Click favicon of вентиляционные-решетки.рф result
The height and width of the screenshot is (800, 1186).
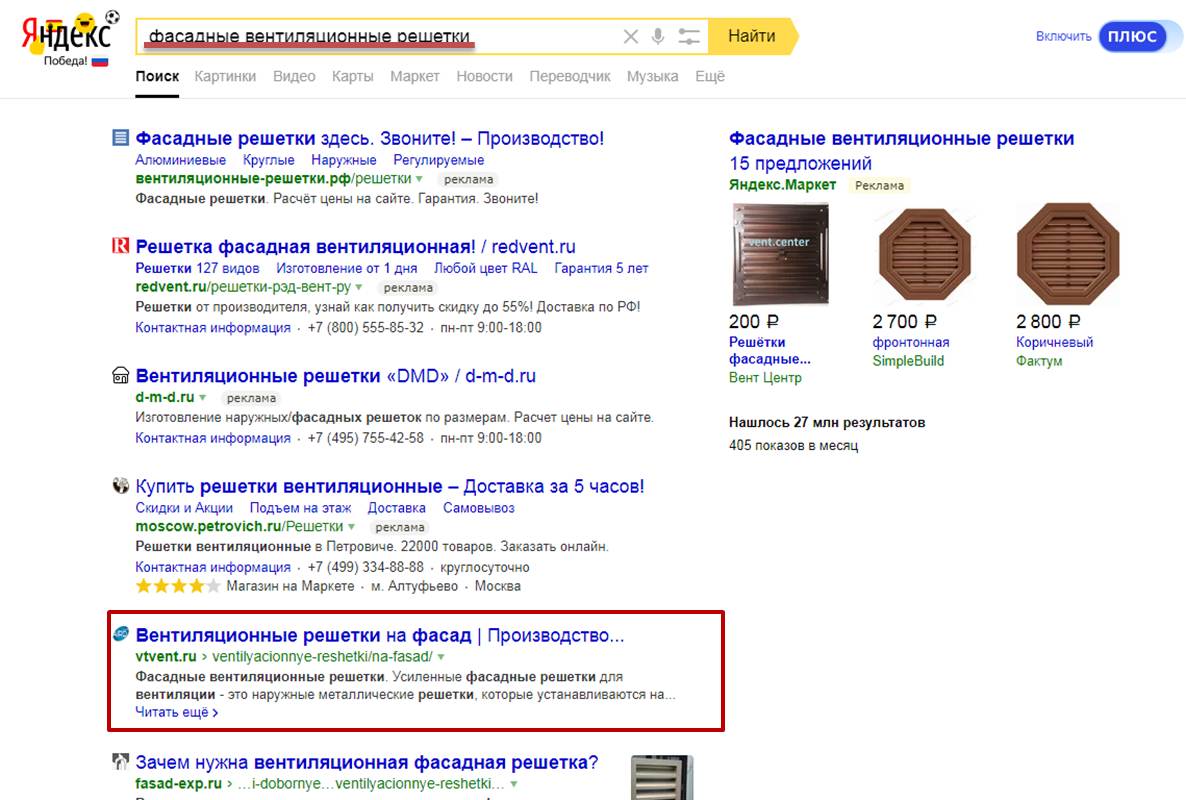click(120, 138)
